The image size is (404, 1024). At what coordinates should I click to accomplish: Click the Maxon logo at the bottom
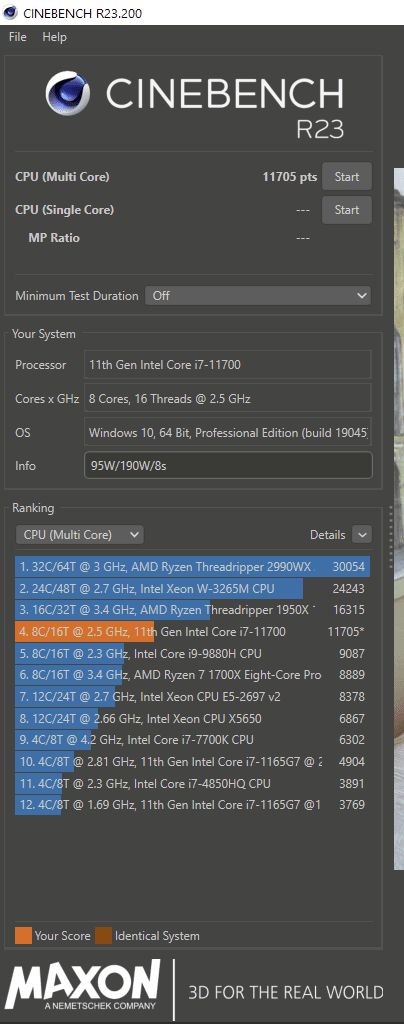click(83, 989)
